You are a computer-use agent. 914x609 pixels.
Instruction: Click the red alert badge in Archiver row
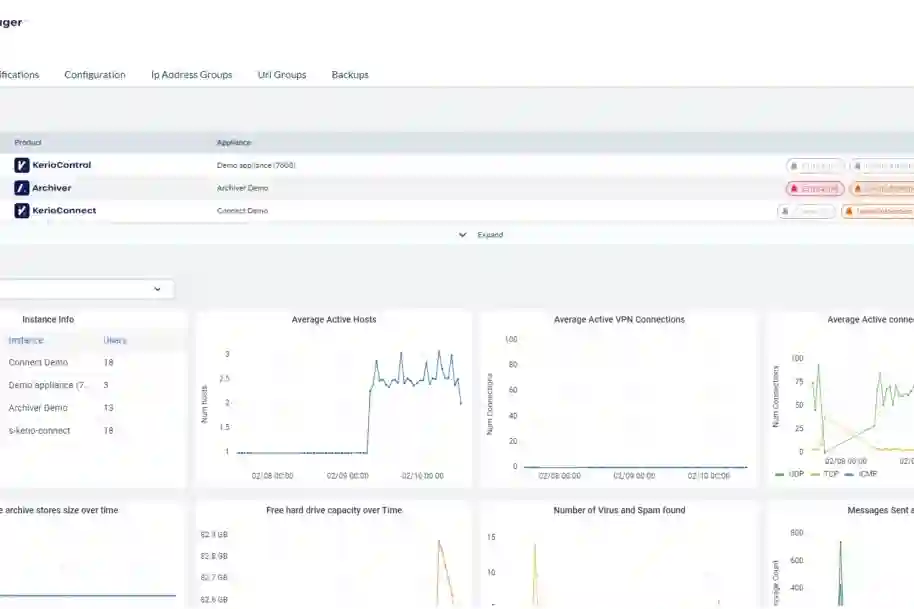click(815, 189)
